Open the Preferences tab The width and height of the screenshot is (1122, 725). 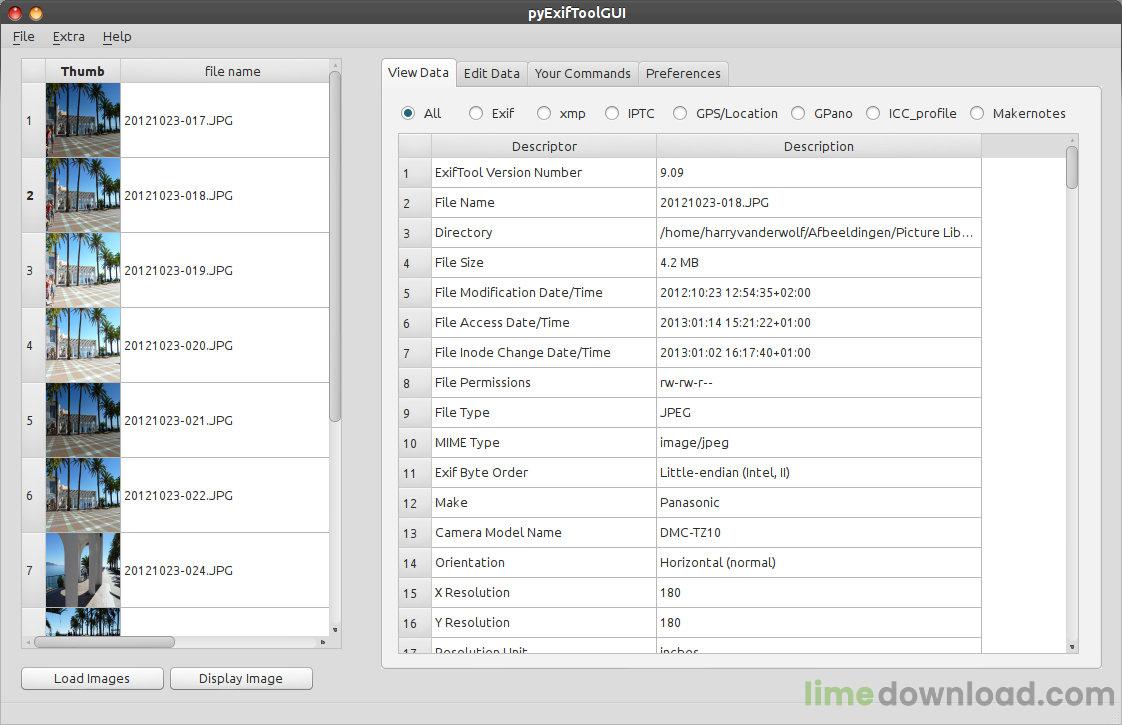(683, 72)
